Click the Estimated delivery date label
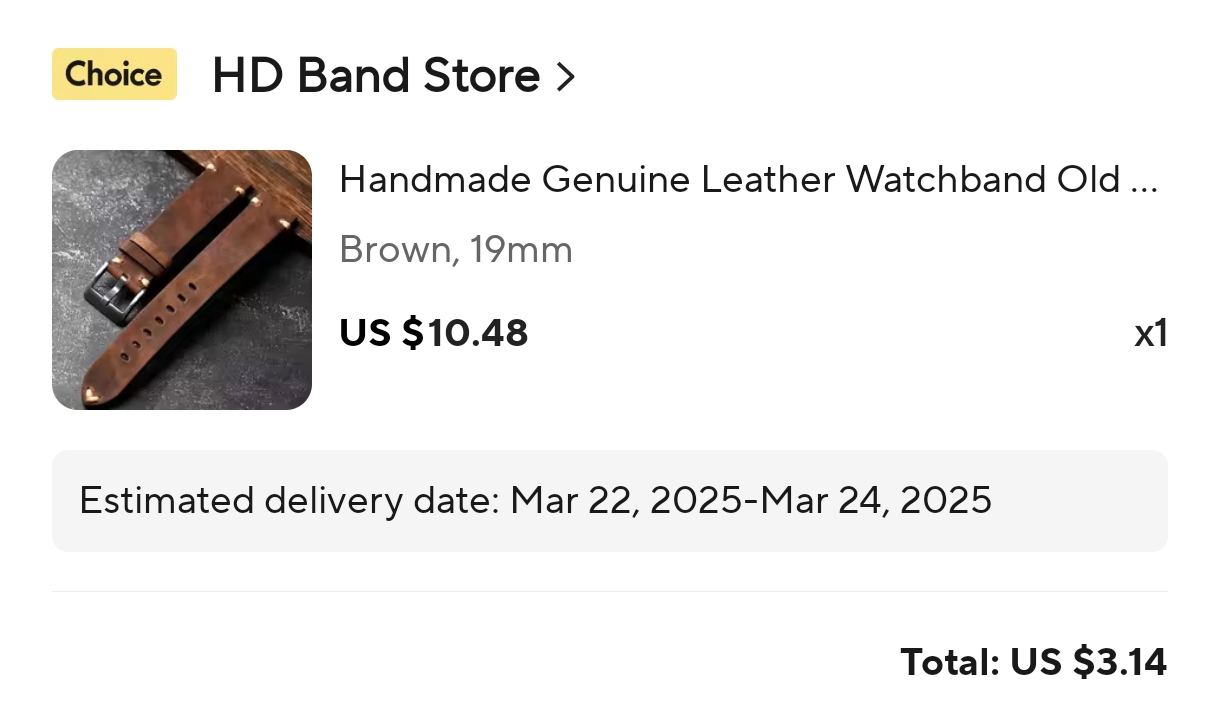Screen dimensions: 1220x711 pos(288,500)
